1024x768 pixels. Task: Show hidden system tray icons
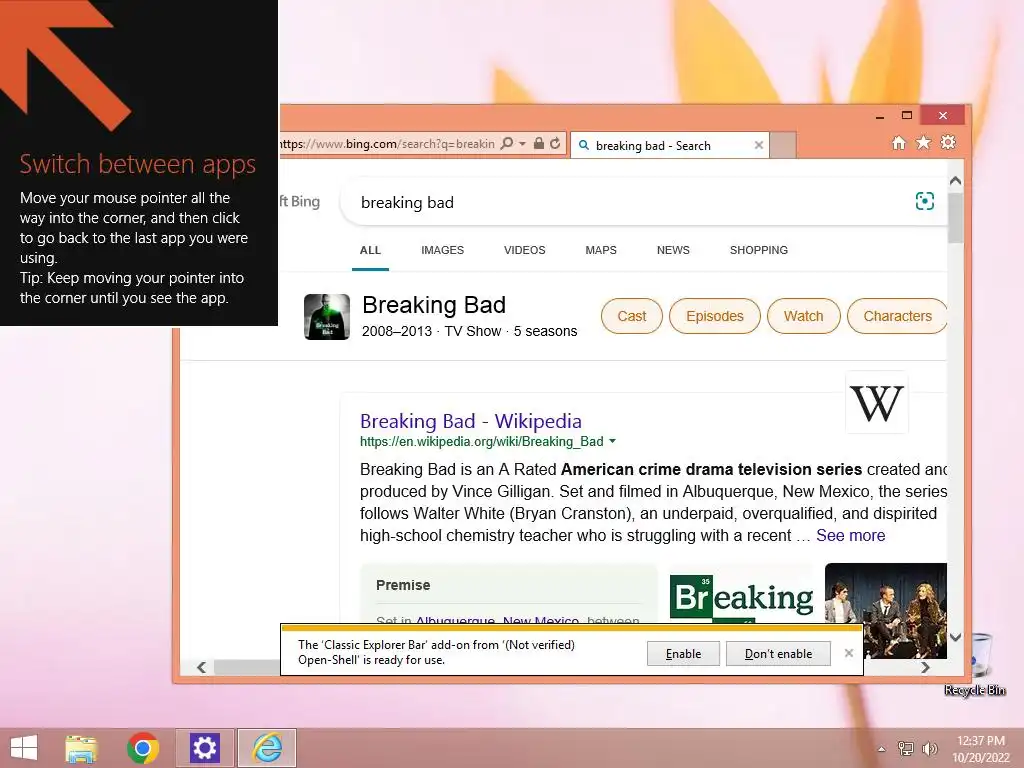click(x=882, y=749)
